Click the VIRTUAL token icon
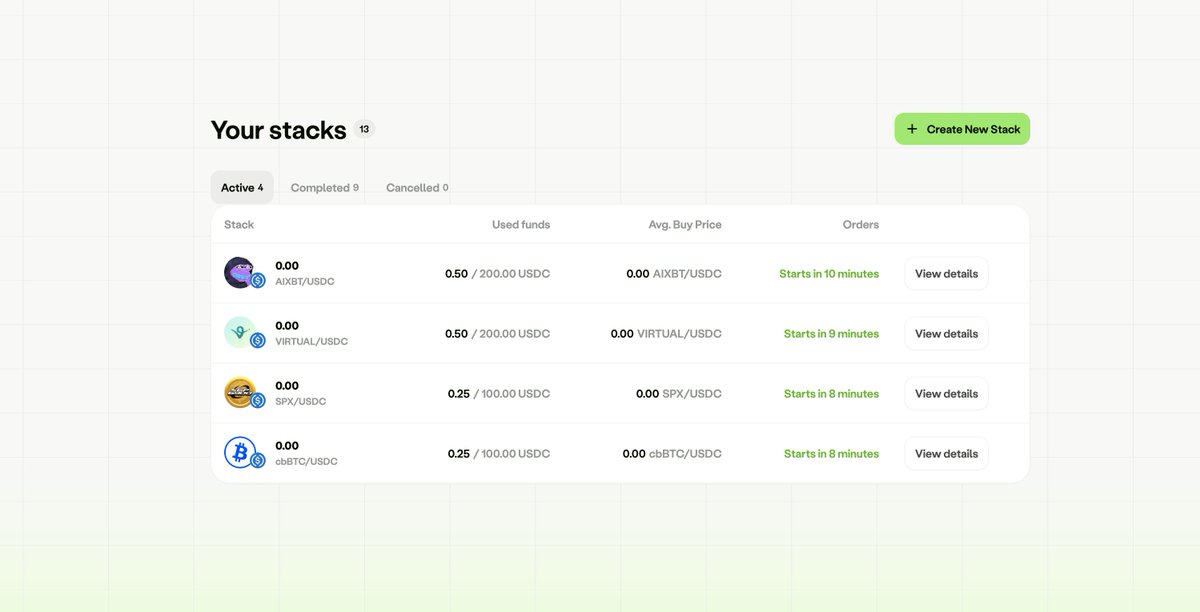The height and width of the screenshot is (612, 1200). (x=240, y=332)
